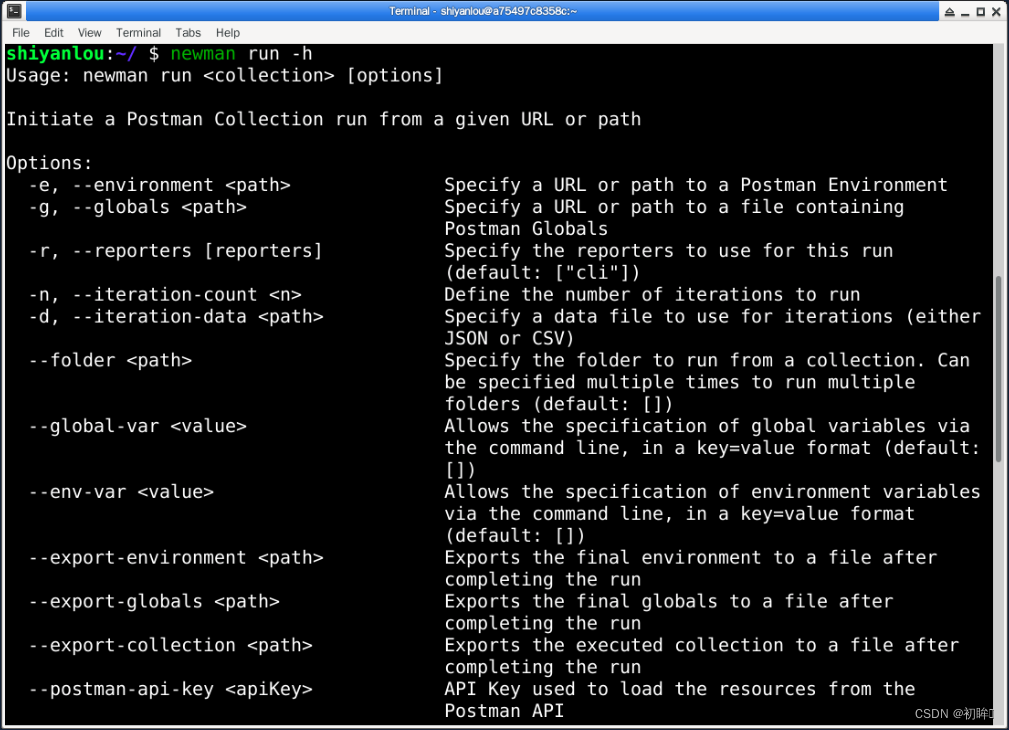1009x730 pixels.
Task: Click the roll-up window button in title bar
Action: coord(950,12)
